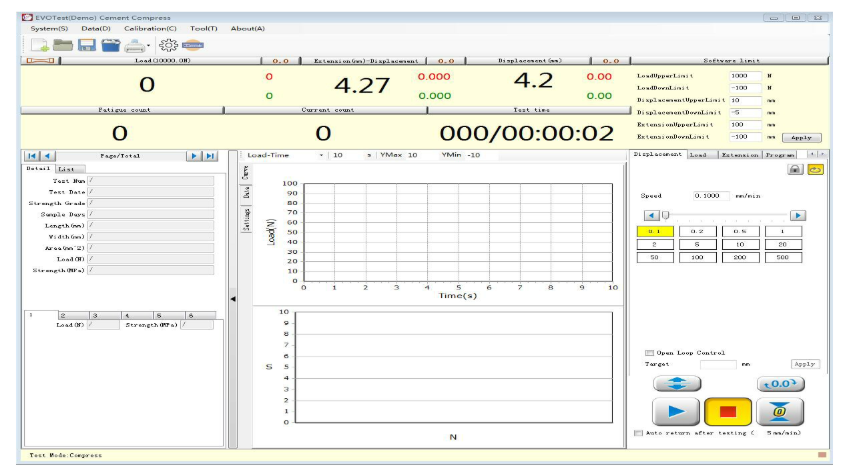Increase speed with slider right arrow
842x467 pixels.
pos(798,215)
